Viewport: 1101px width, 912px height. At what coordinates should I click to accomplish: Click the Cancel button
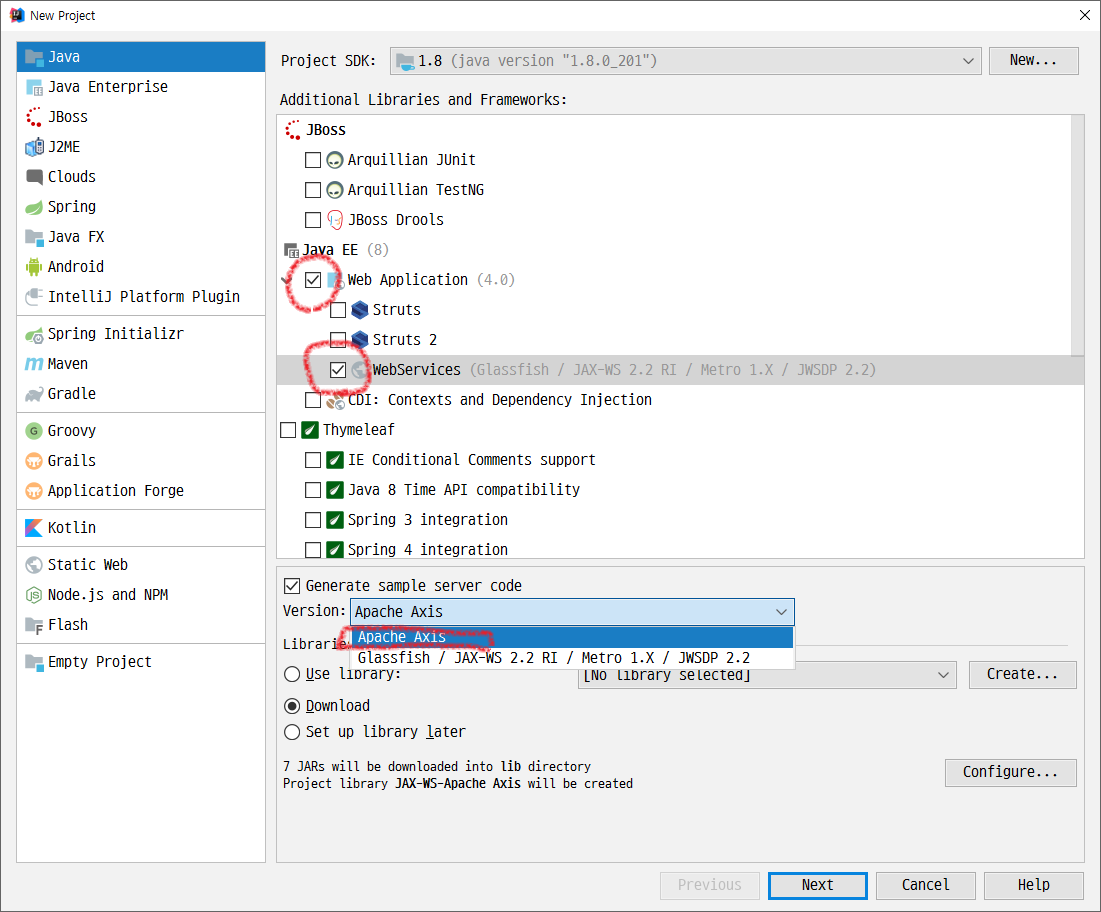925,885
